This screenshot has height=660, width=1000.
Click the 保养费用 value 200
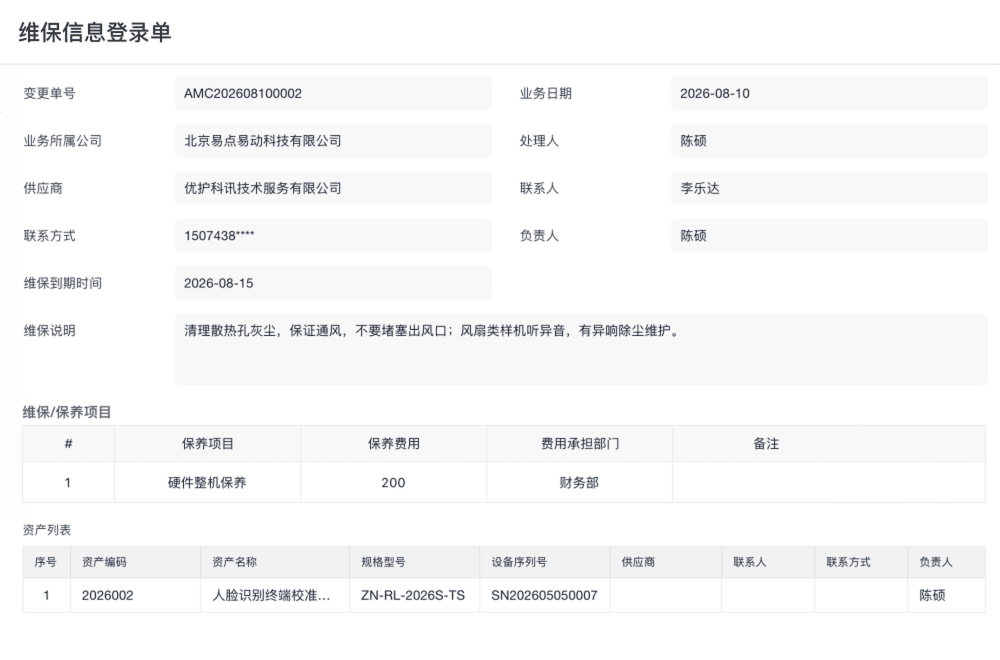click(x=393, y=483)
